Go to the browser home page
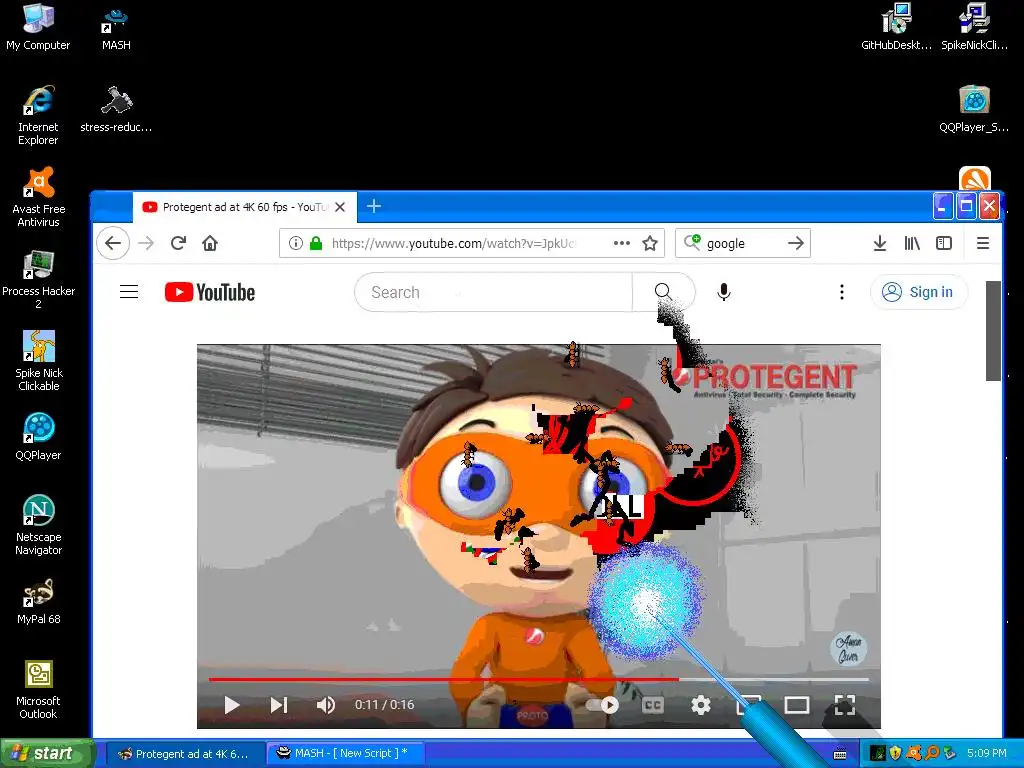 [210, 244]
